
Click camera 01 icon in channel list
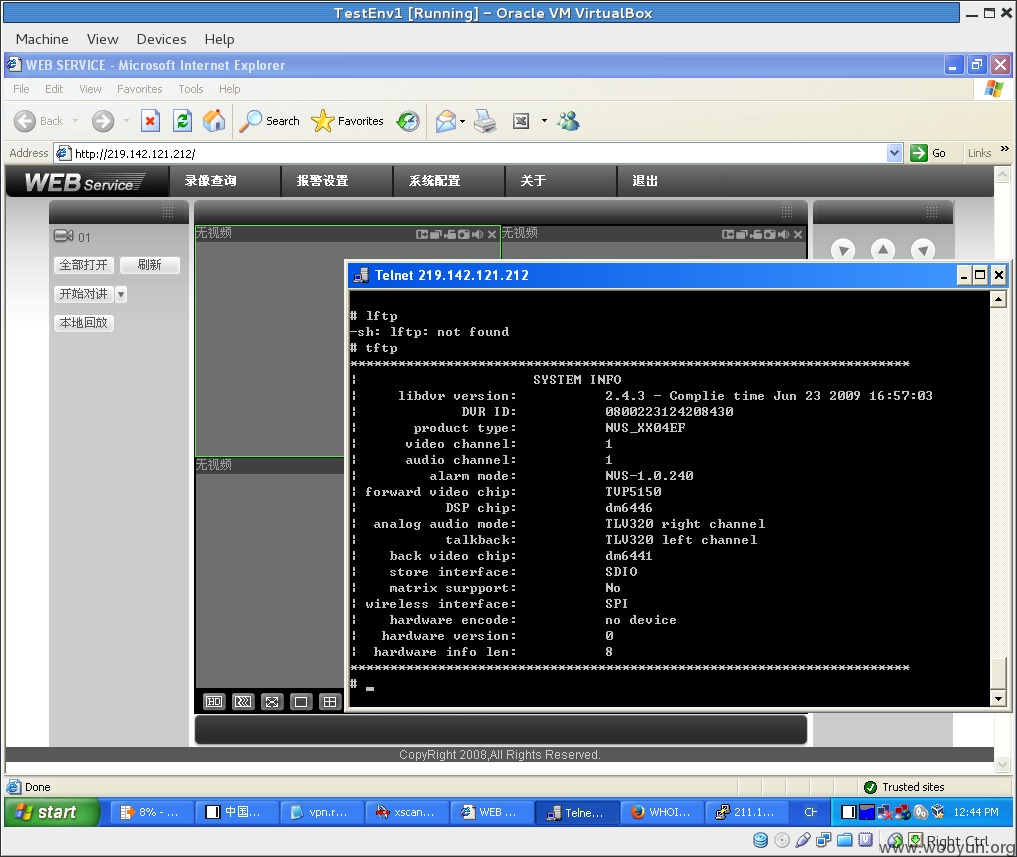pyautogui.click(x=64, y=235)
